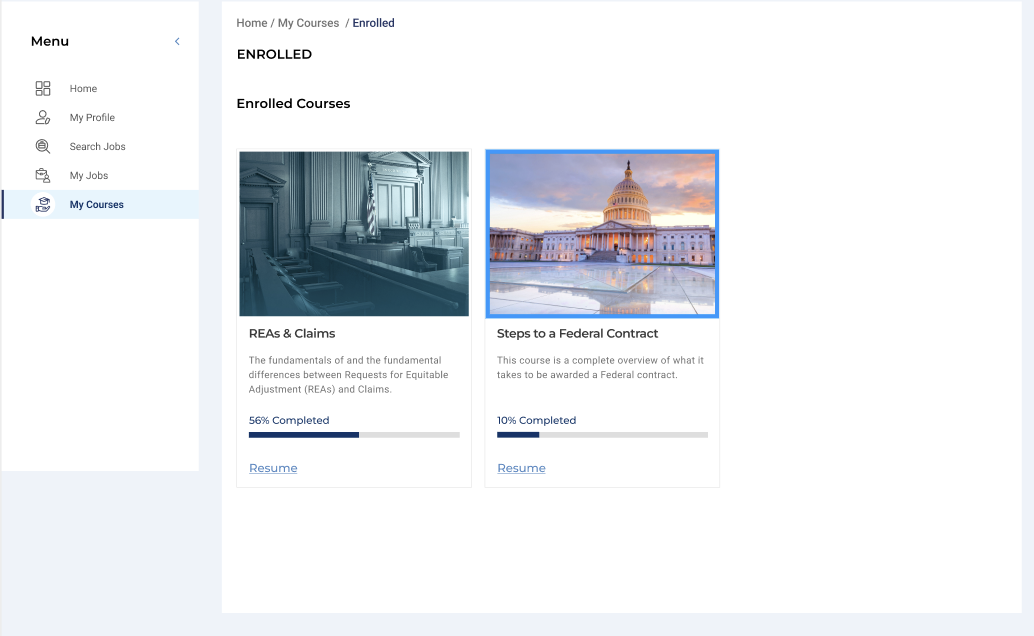Click the Enrolled breadcrumb
Viewport: 1034px width, 636px height.
point(373,23)
